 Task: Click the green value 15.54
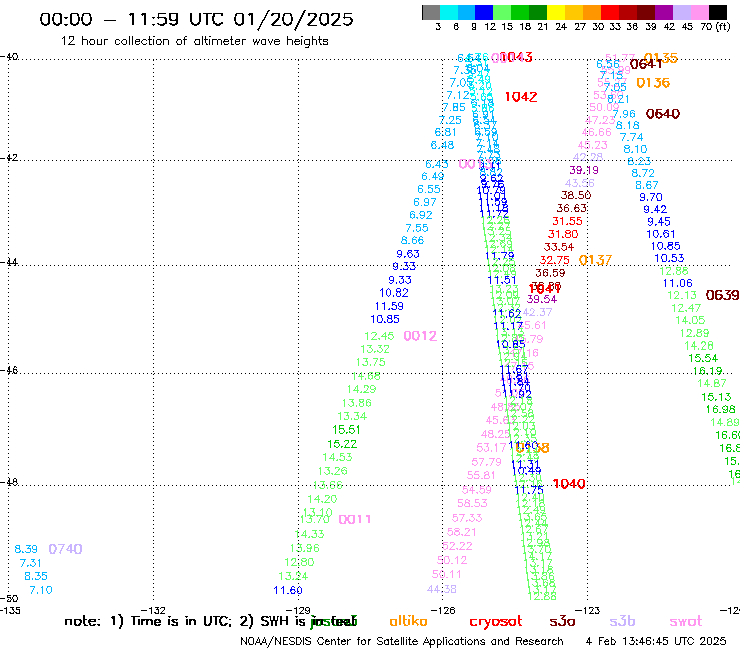click(703, 359)
